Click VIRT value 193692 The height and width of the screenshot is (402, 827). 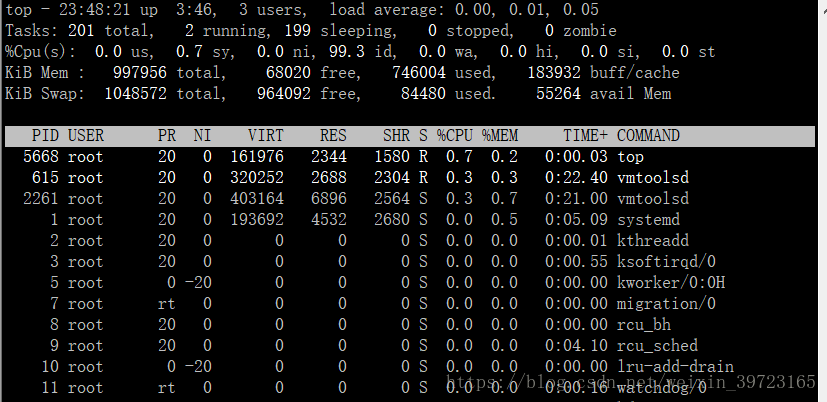257,220
